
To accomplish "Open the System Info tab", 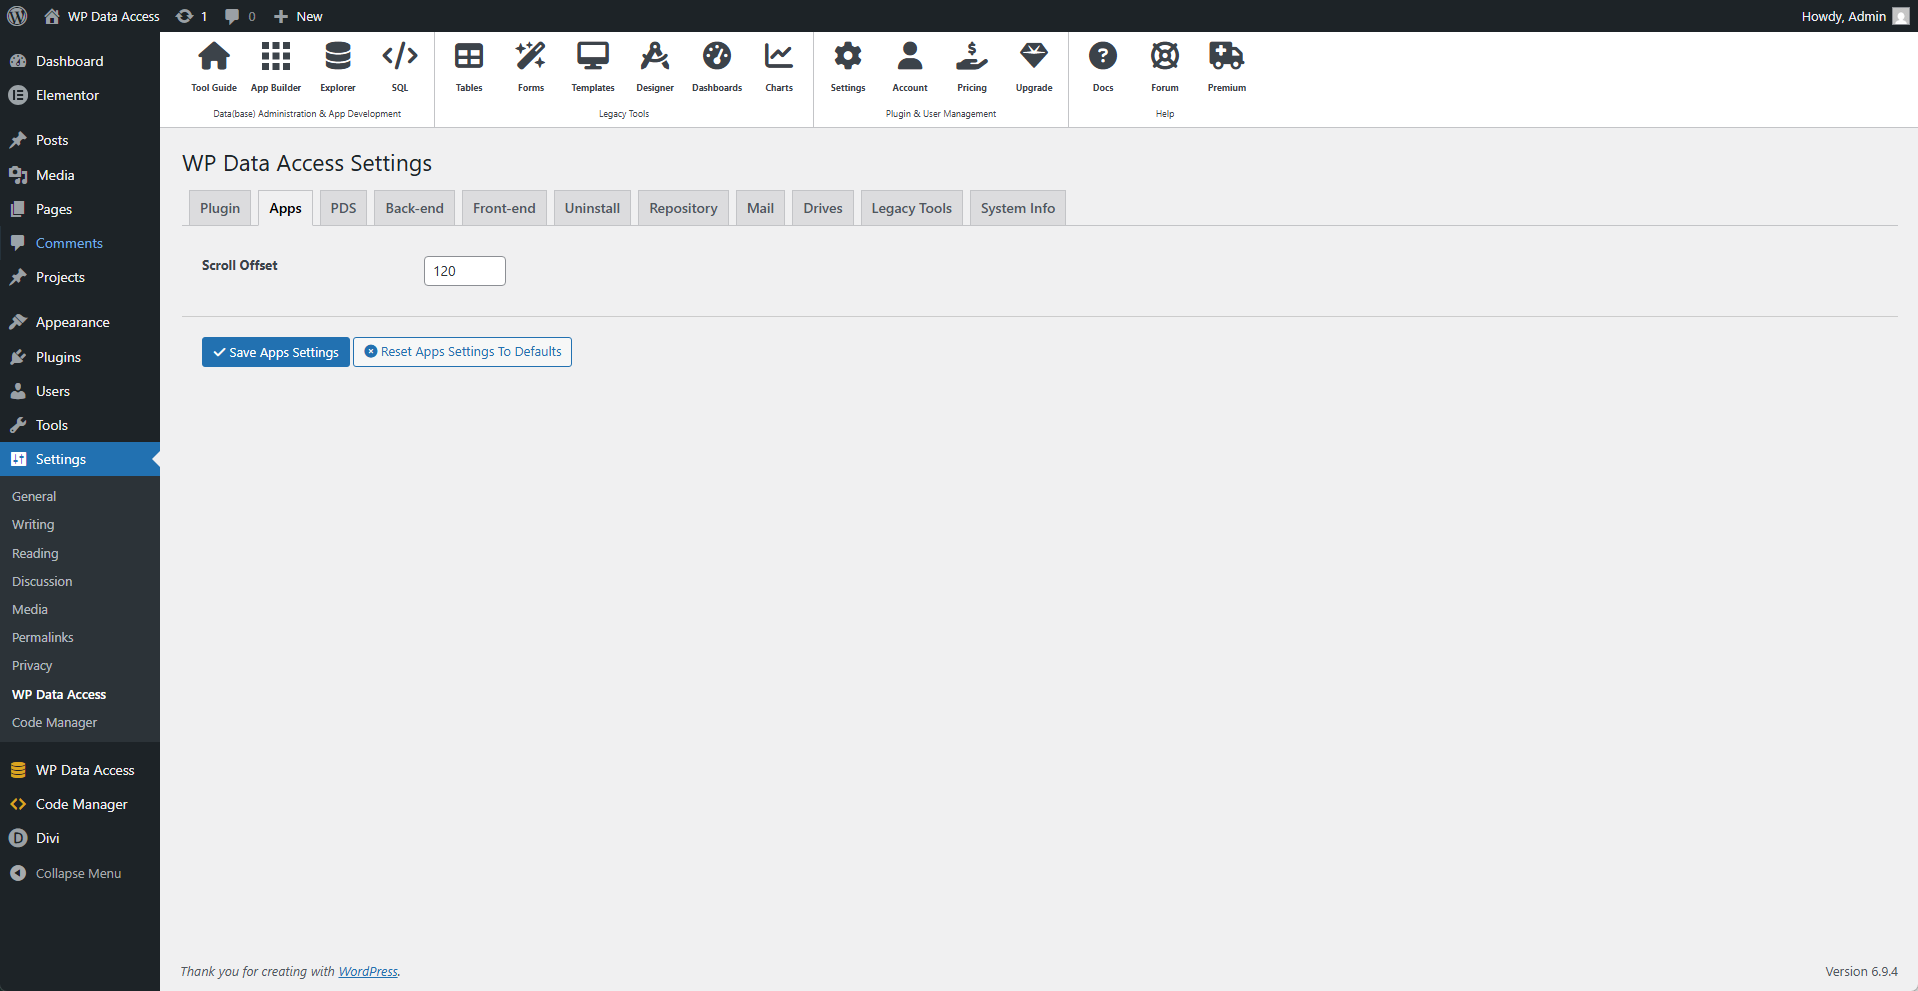I will (x=1017, y=207).
